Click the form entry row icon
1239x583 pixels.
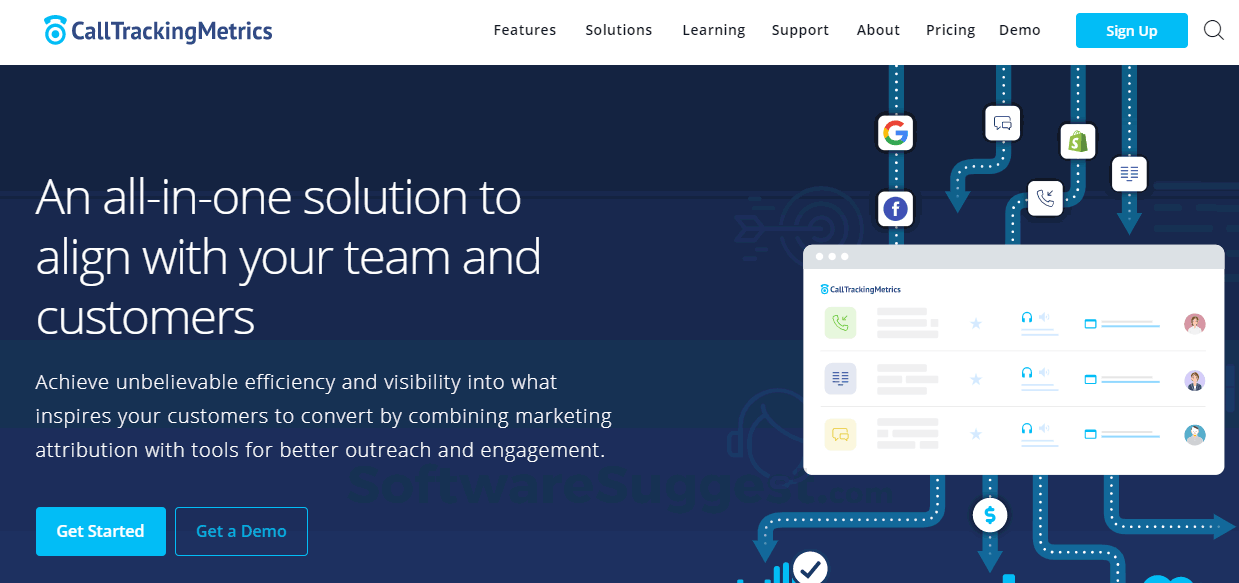pos(840,379)
